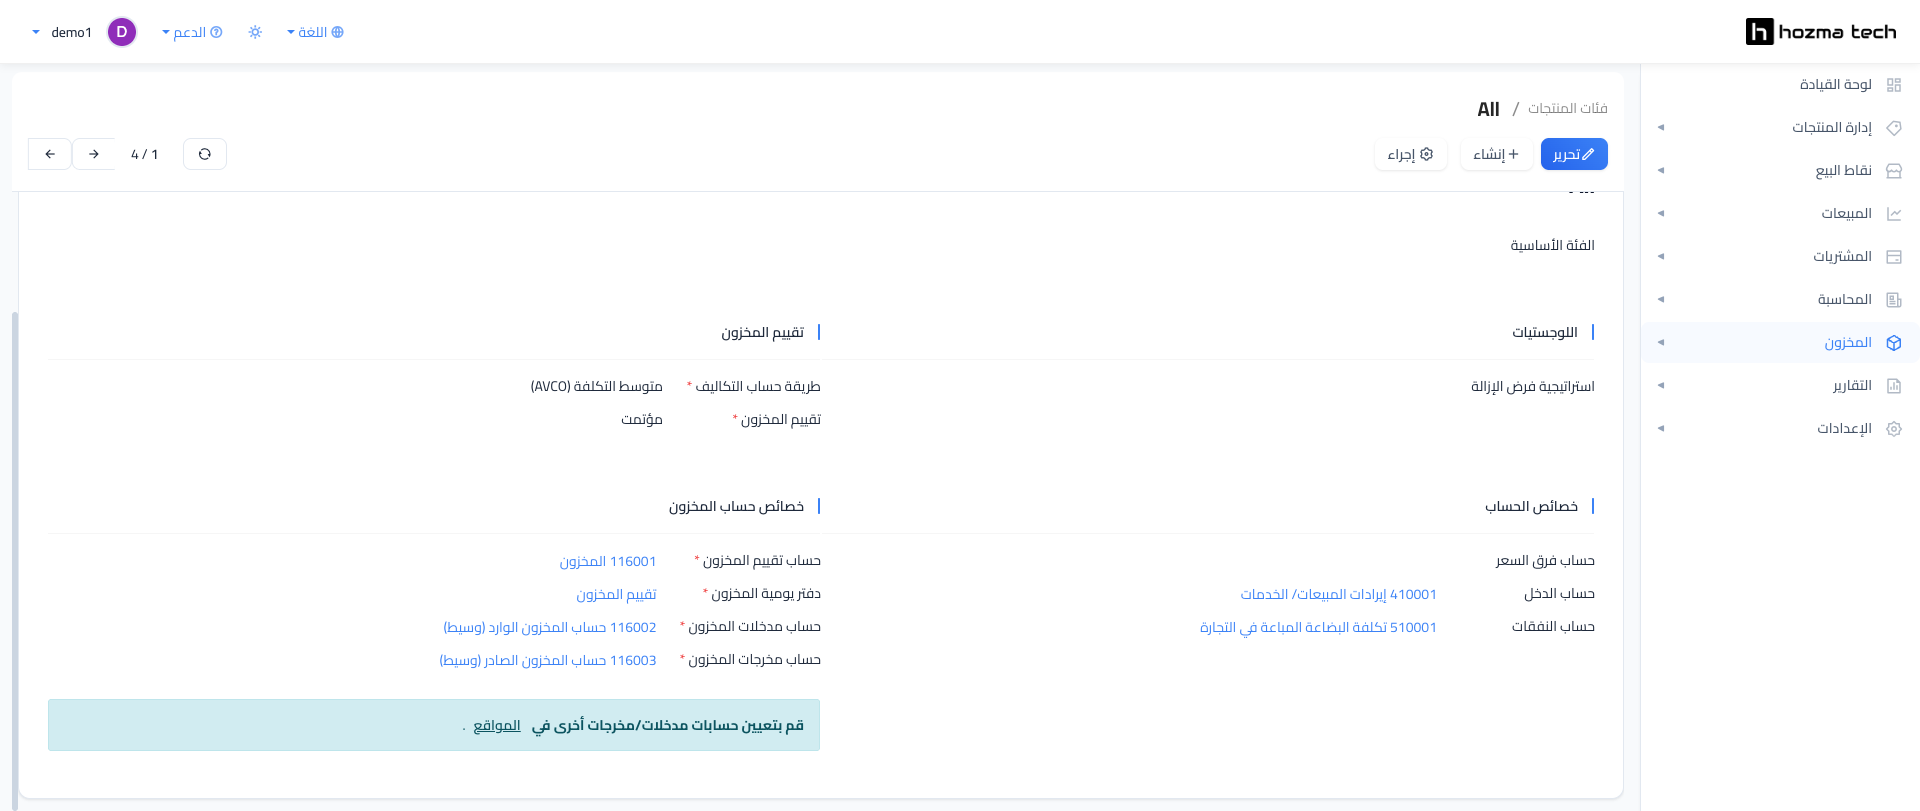Select المشتريات in the sidebar

1843,257
